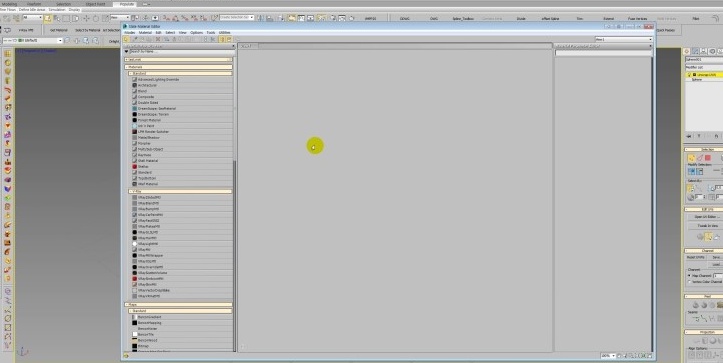Image resolution: width=723 pixels, height=363 pixels.
Task: Collapse the Maps group header
Action: point(178,305)
